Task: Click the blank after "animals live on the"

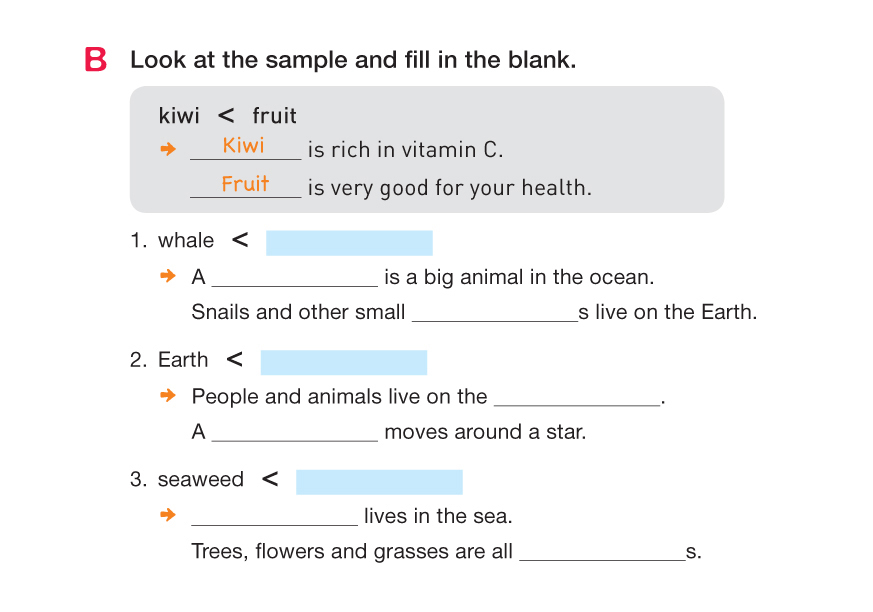Action: point(577,398)
